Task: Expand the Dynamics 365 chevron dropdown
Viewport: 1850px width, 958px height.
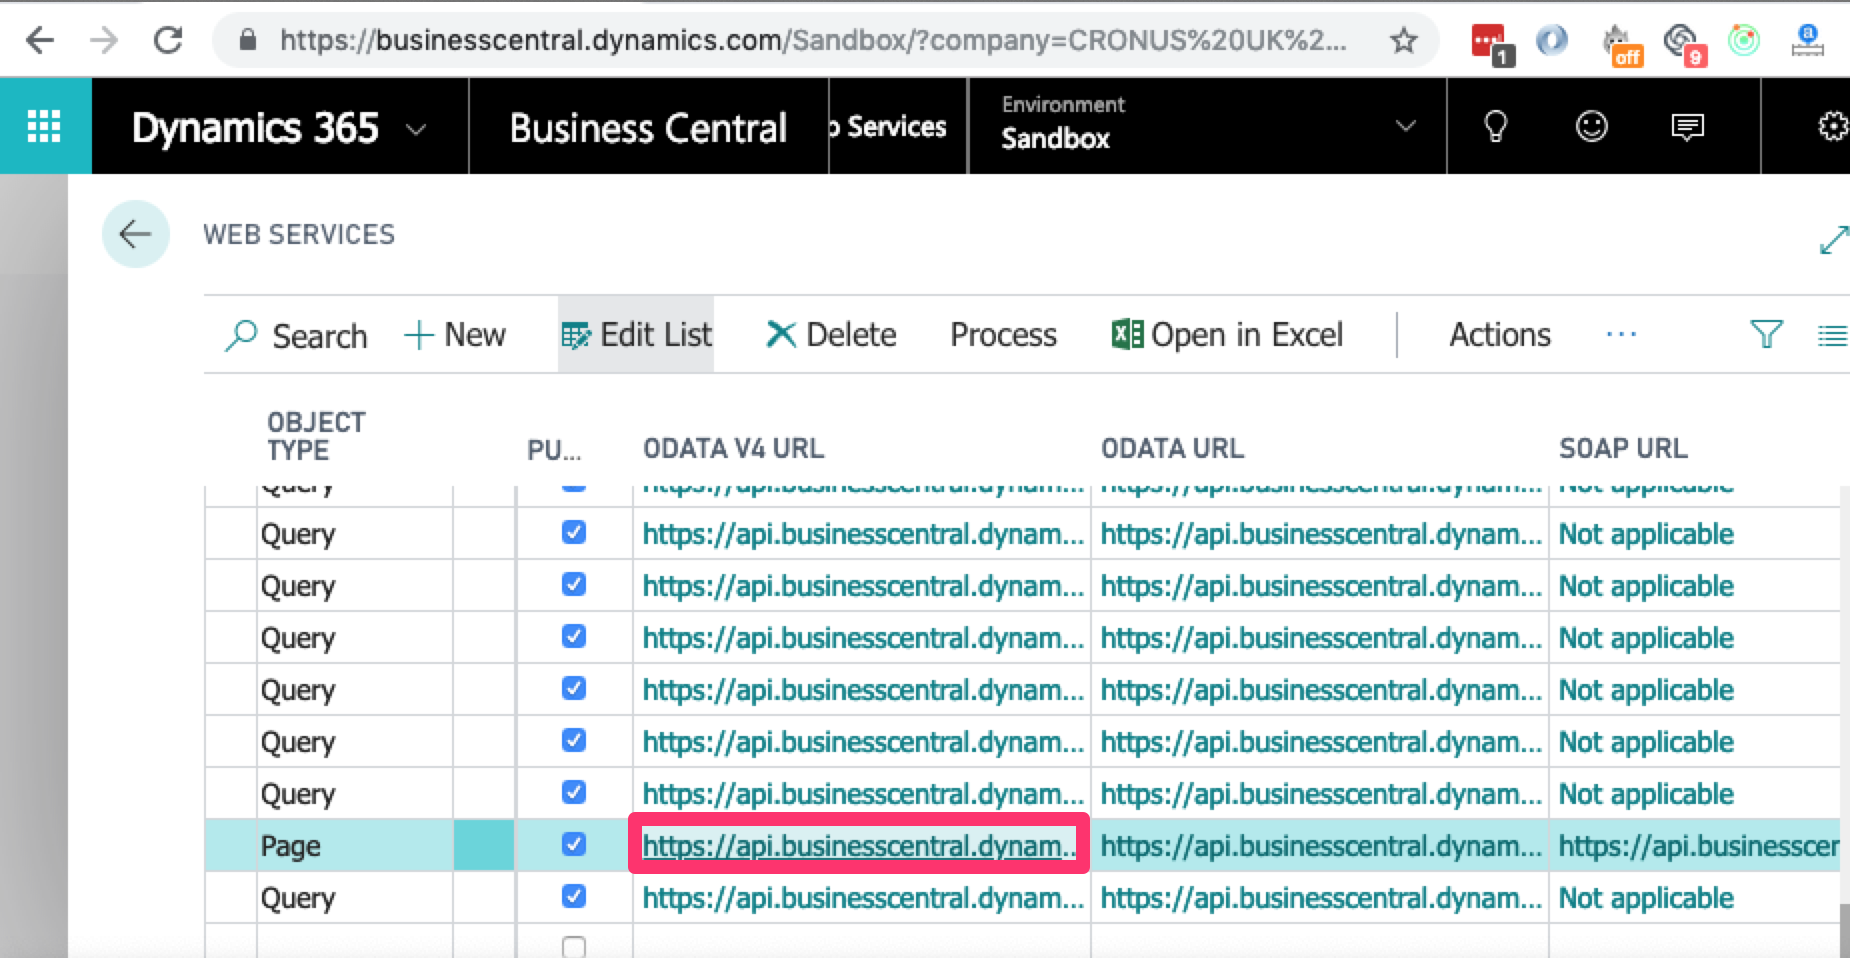Action: (416, 129)
